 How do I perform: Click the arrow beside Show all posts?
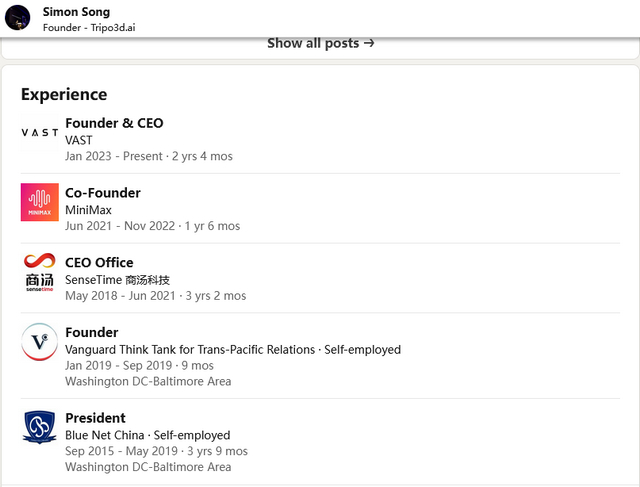(369, 43)
